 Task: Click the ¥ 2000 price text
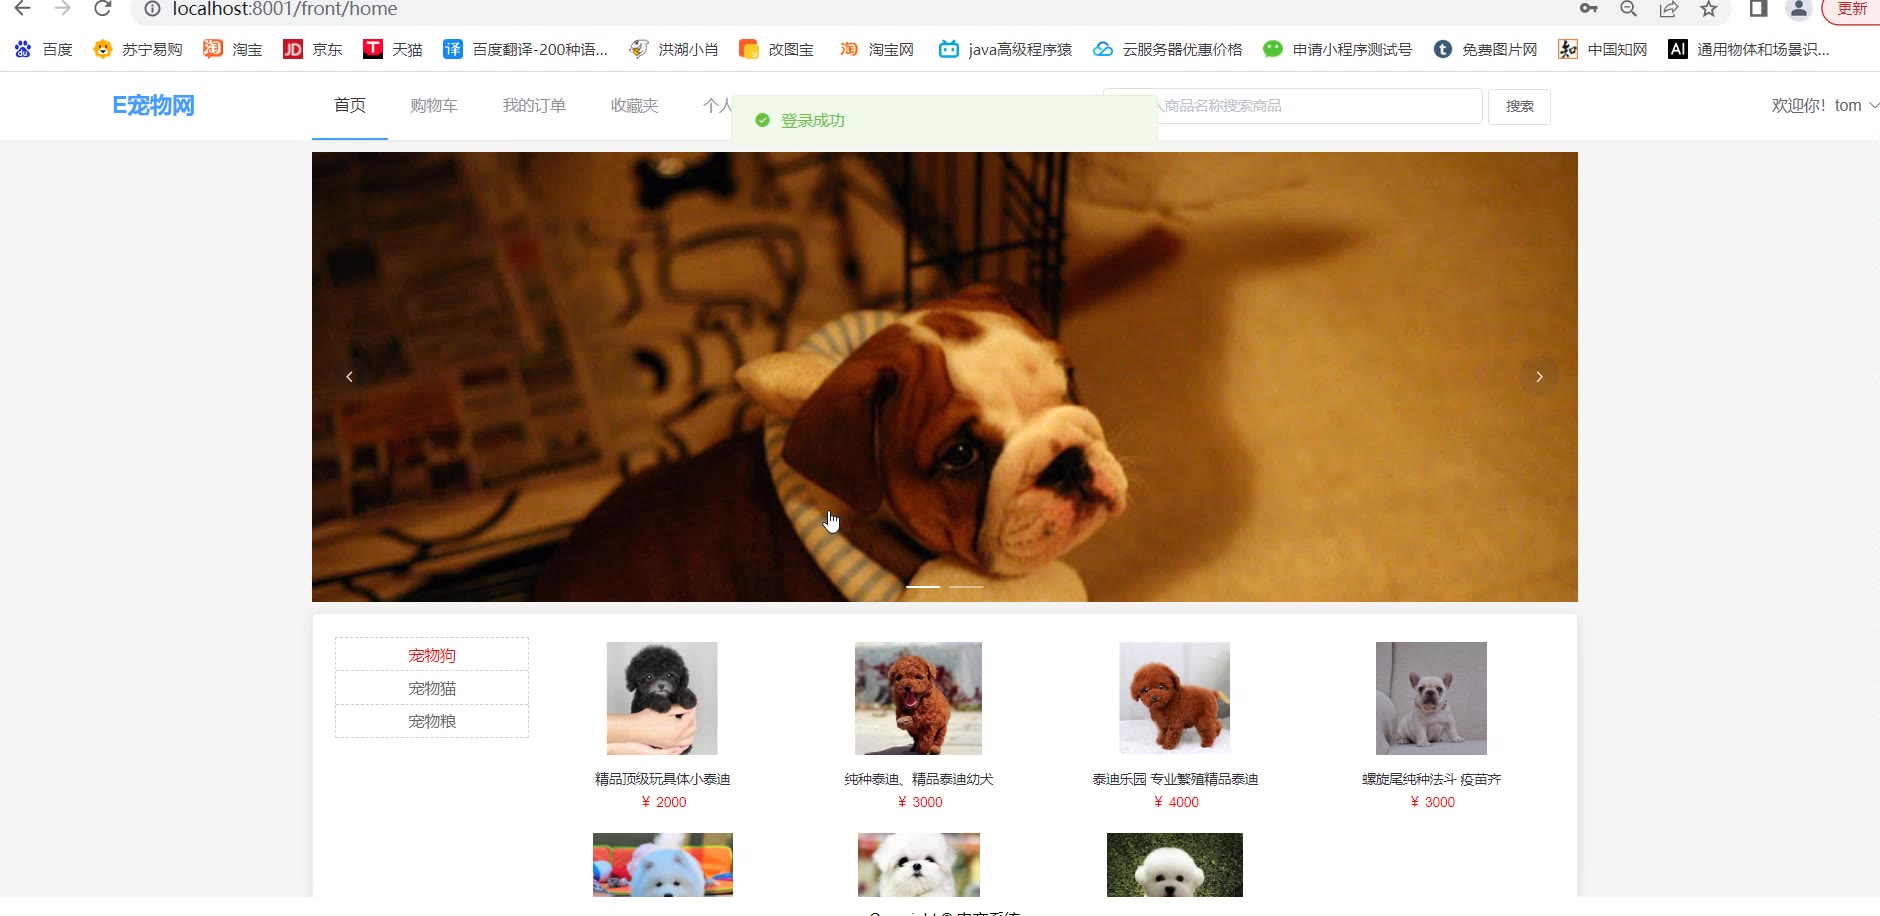(x=664, y=802)
